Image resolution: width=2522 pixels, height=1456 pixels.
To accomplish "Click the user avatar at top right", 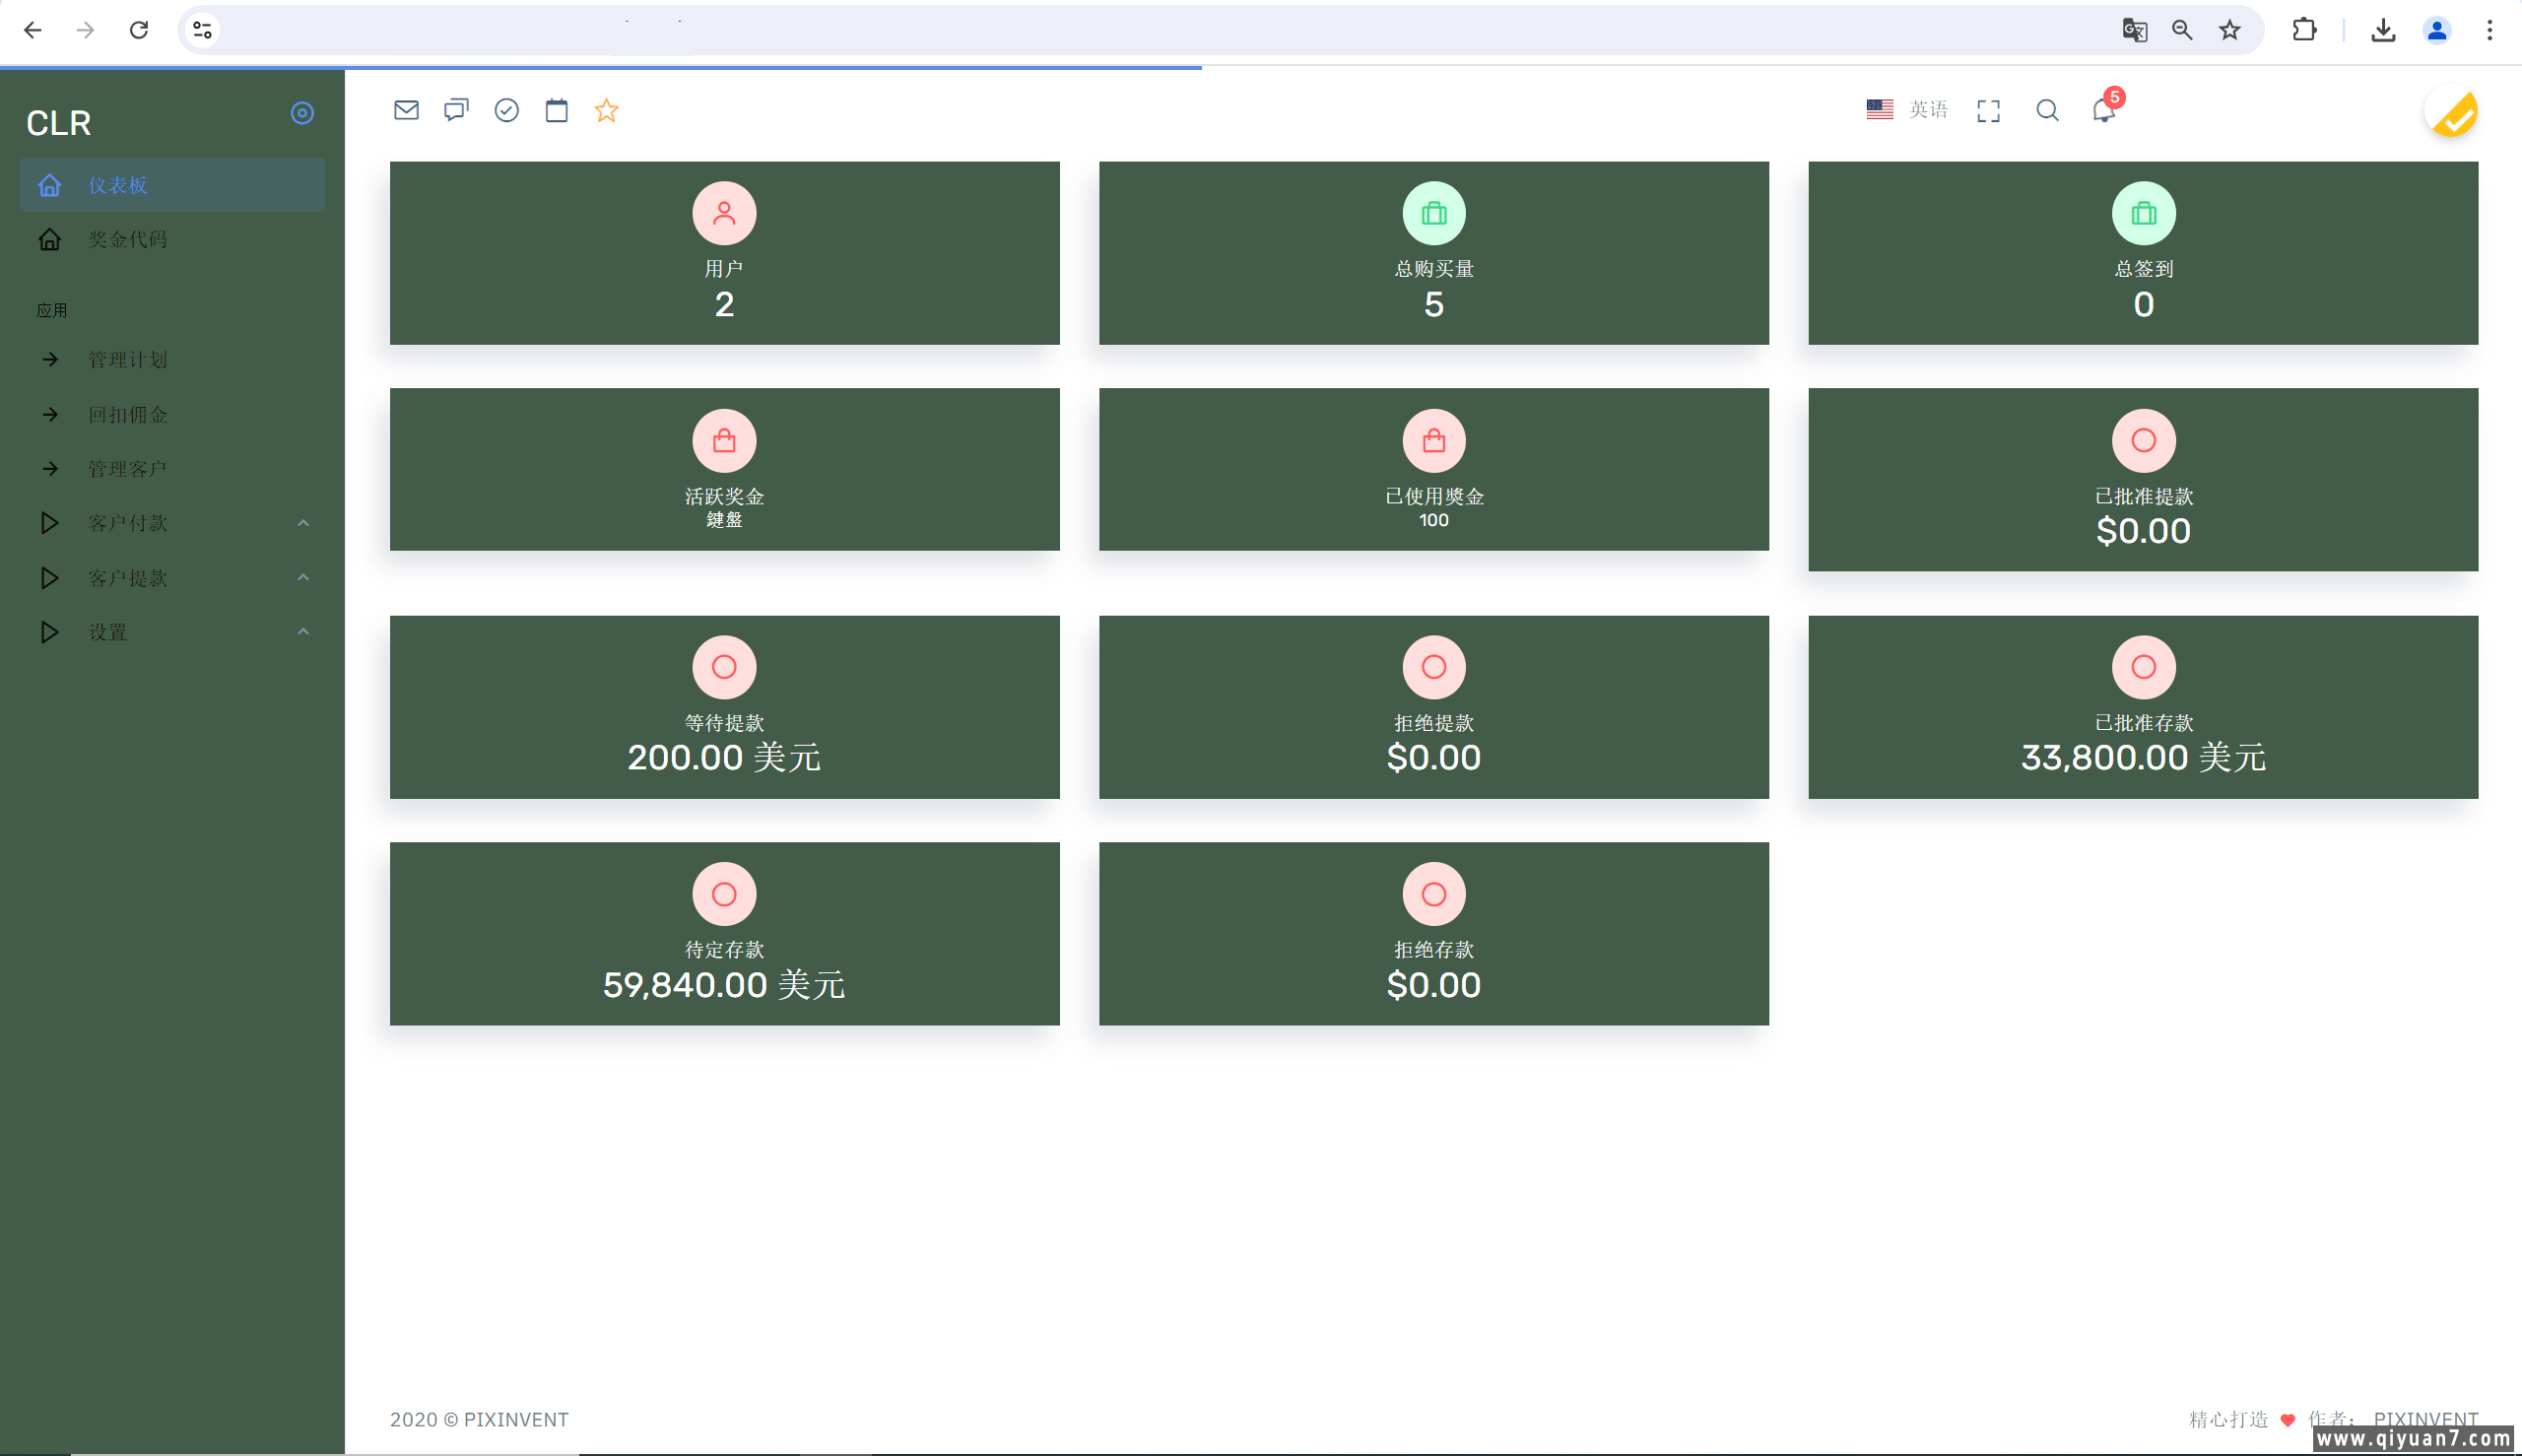I will pos(2451,112).
